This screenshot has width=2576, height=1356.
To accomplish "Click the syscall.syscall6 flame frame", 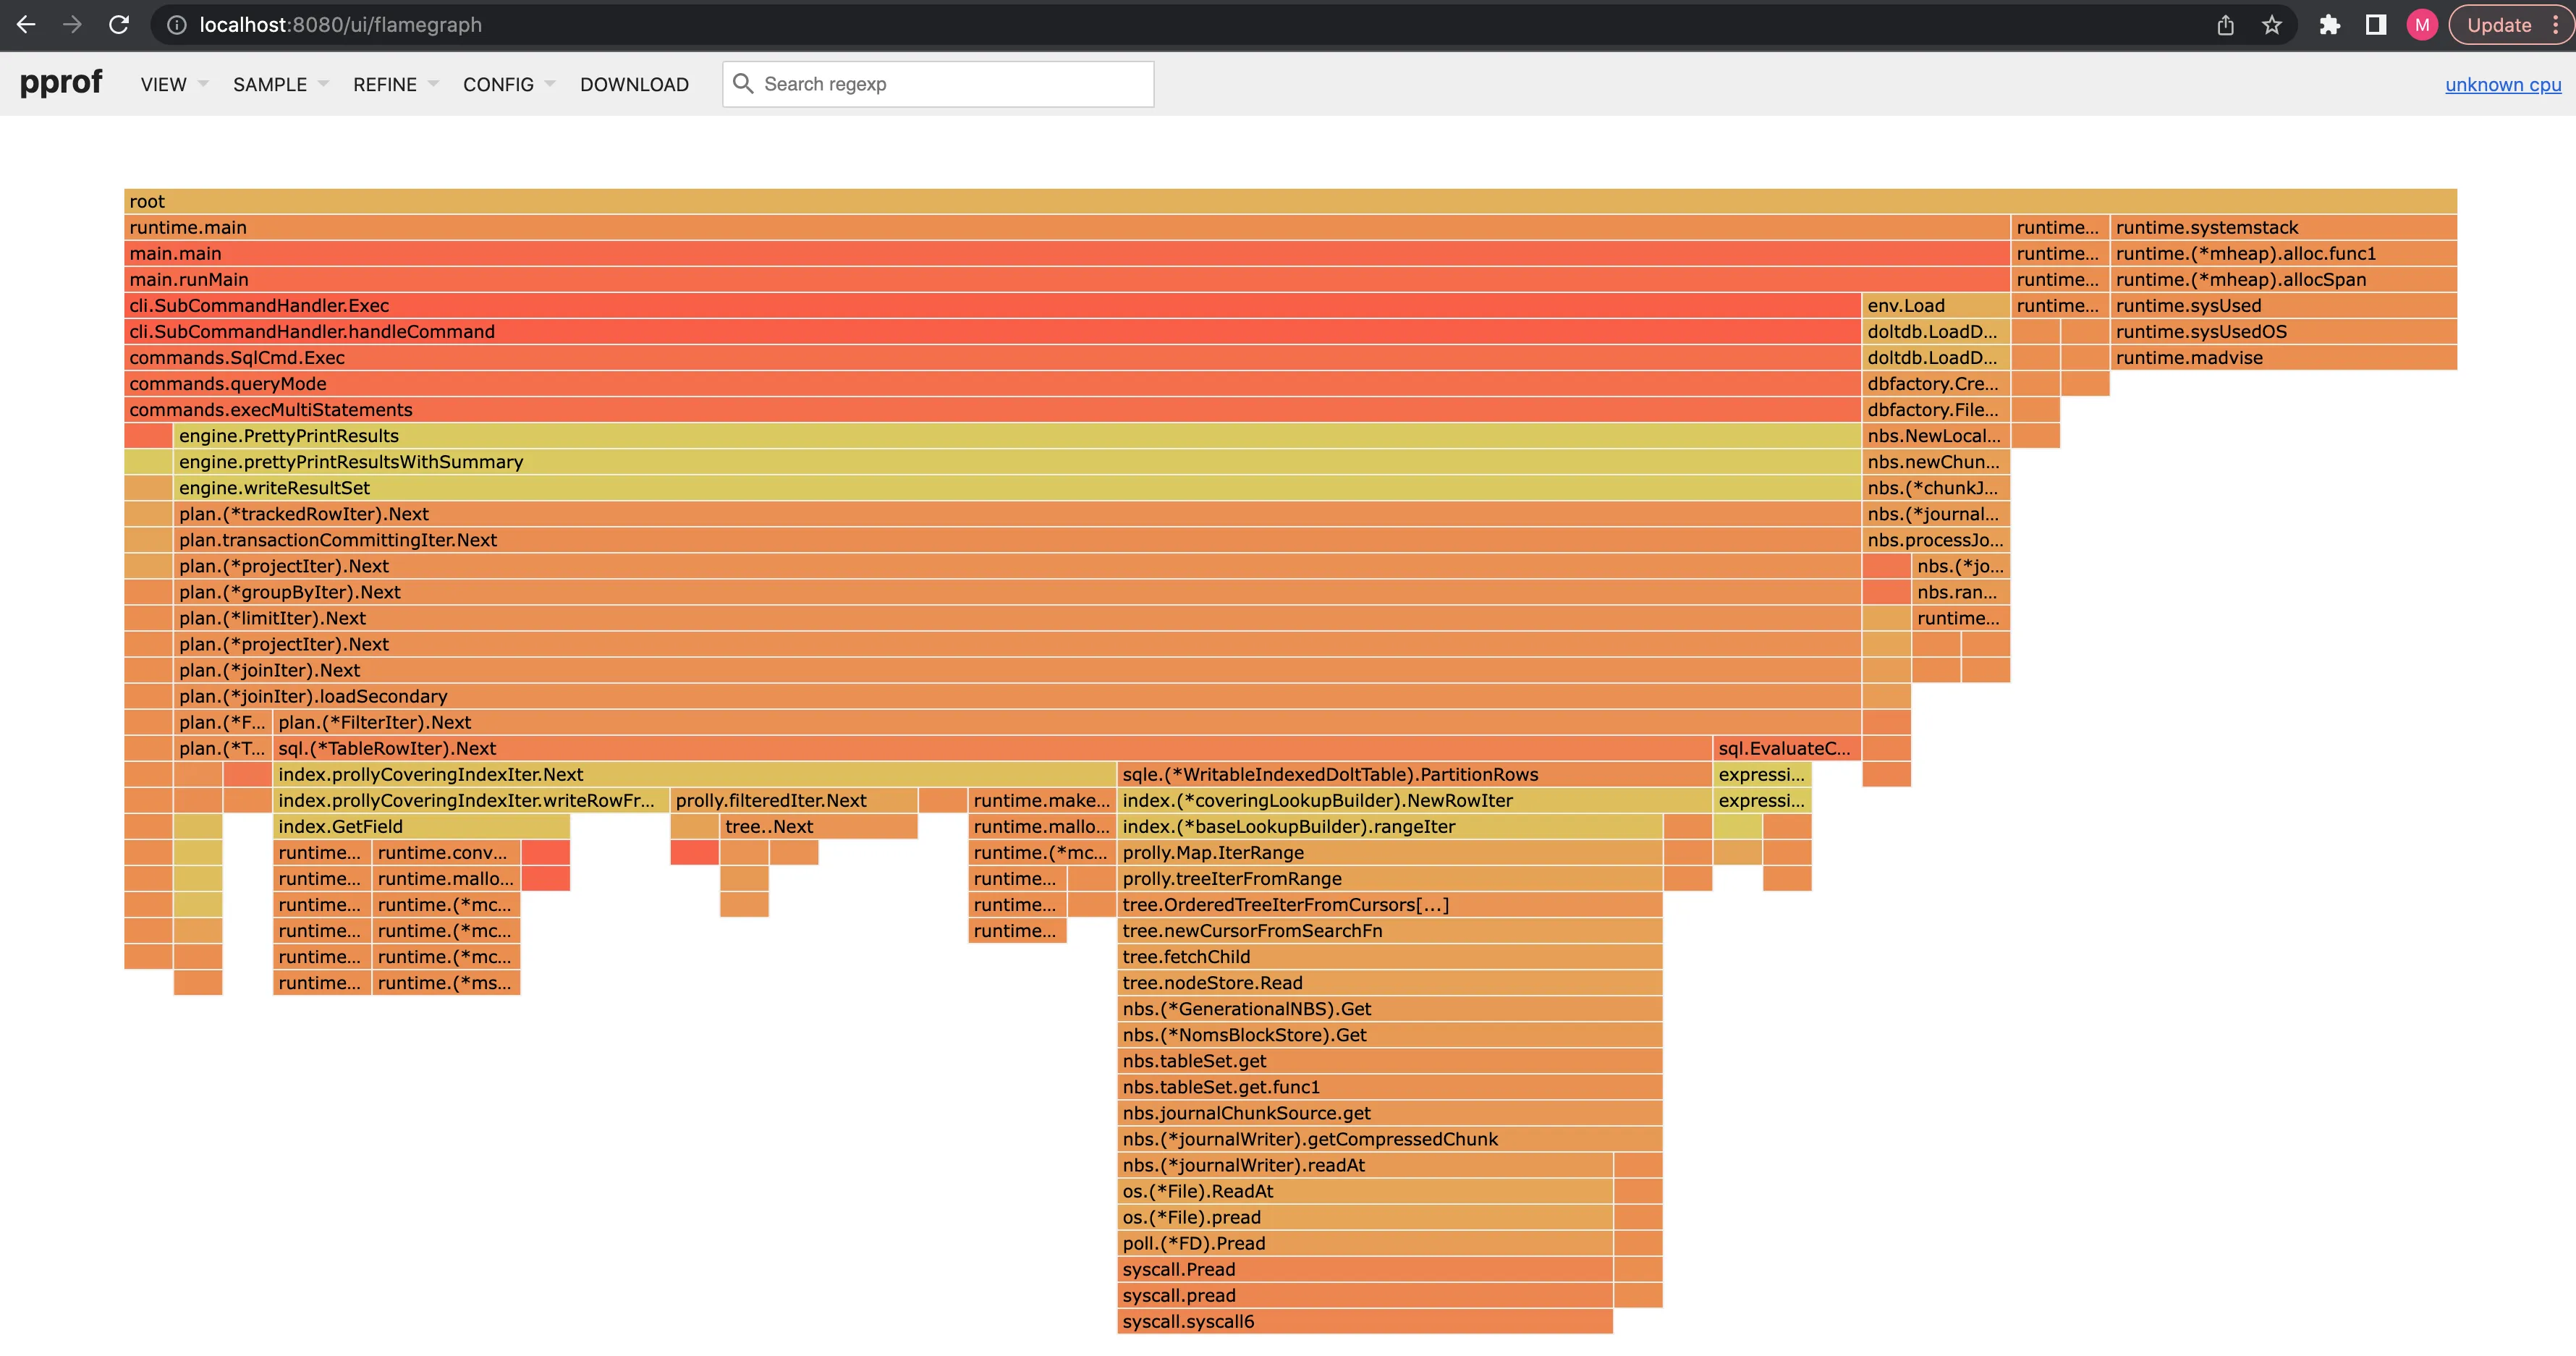I will point(1364,1322).
